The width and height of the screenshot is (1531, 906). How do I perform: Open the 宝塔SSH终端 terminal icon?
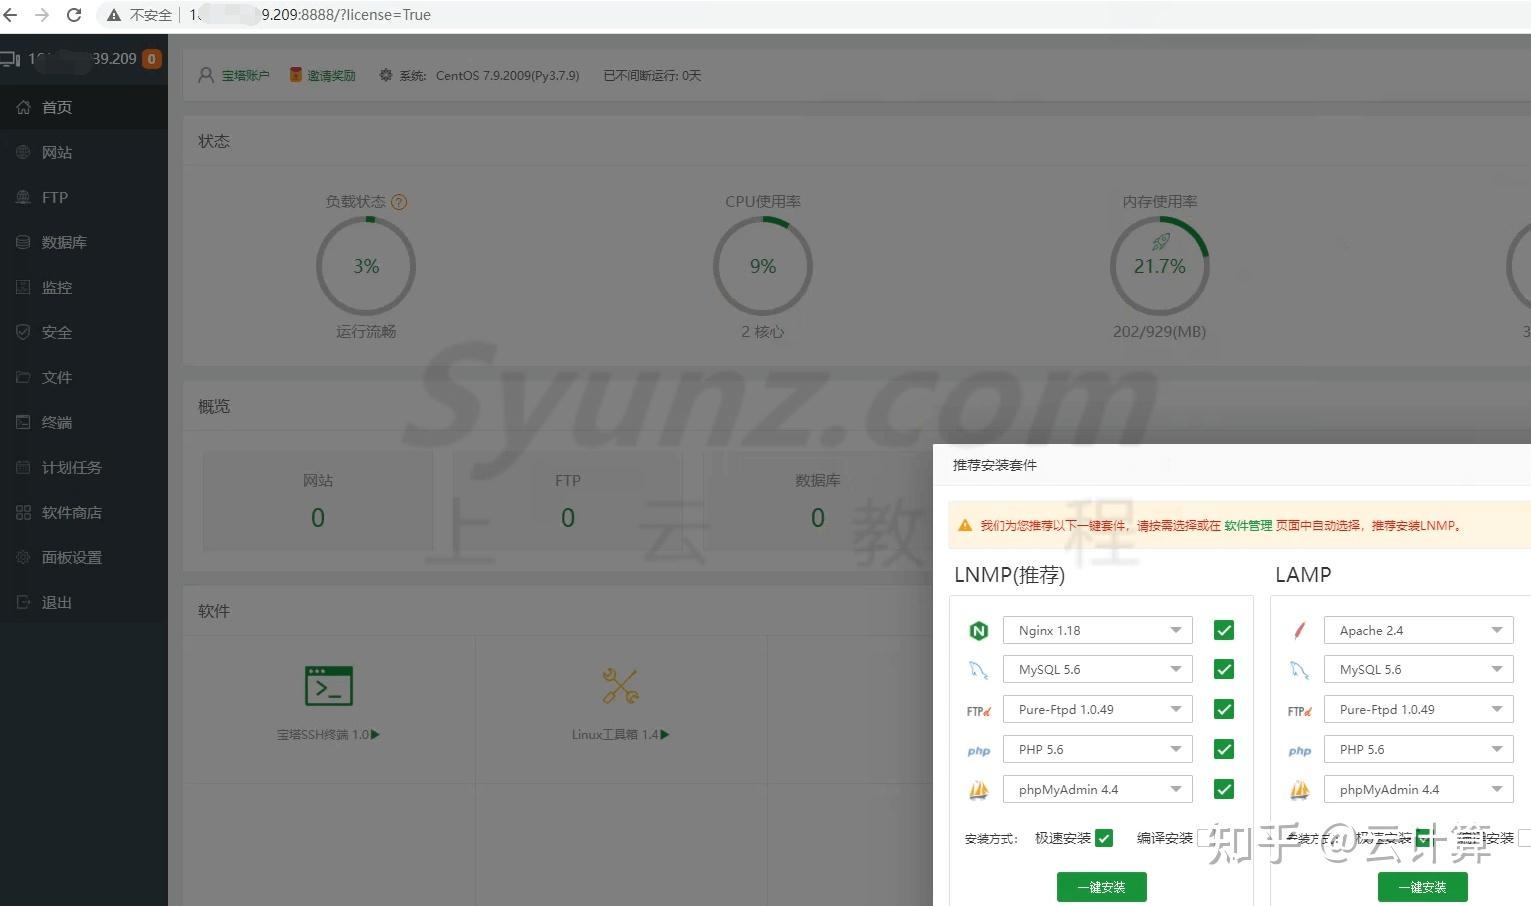coord(328,686)
